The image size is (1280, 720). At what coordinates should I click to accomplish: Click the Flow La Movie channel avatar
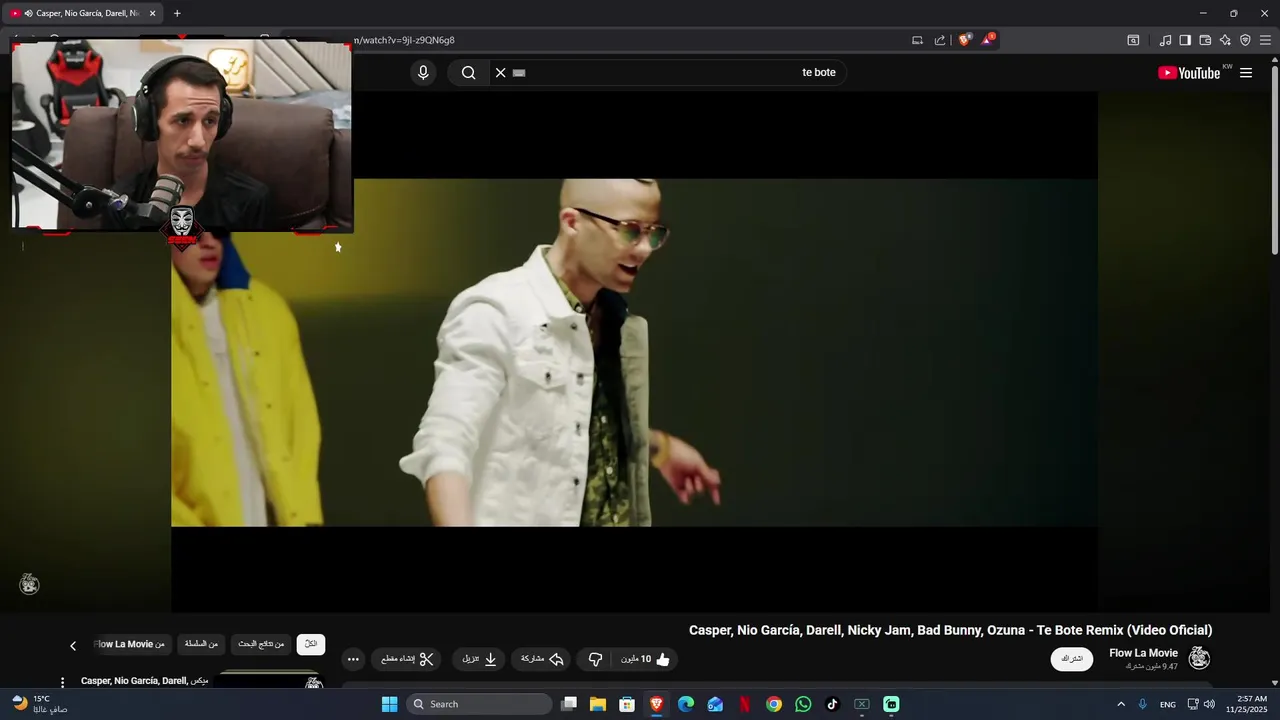tap(1199, 658)
